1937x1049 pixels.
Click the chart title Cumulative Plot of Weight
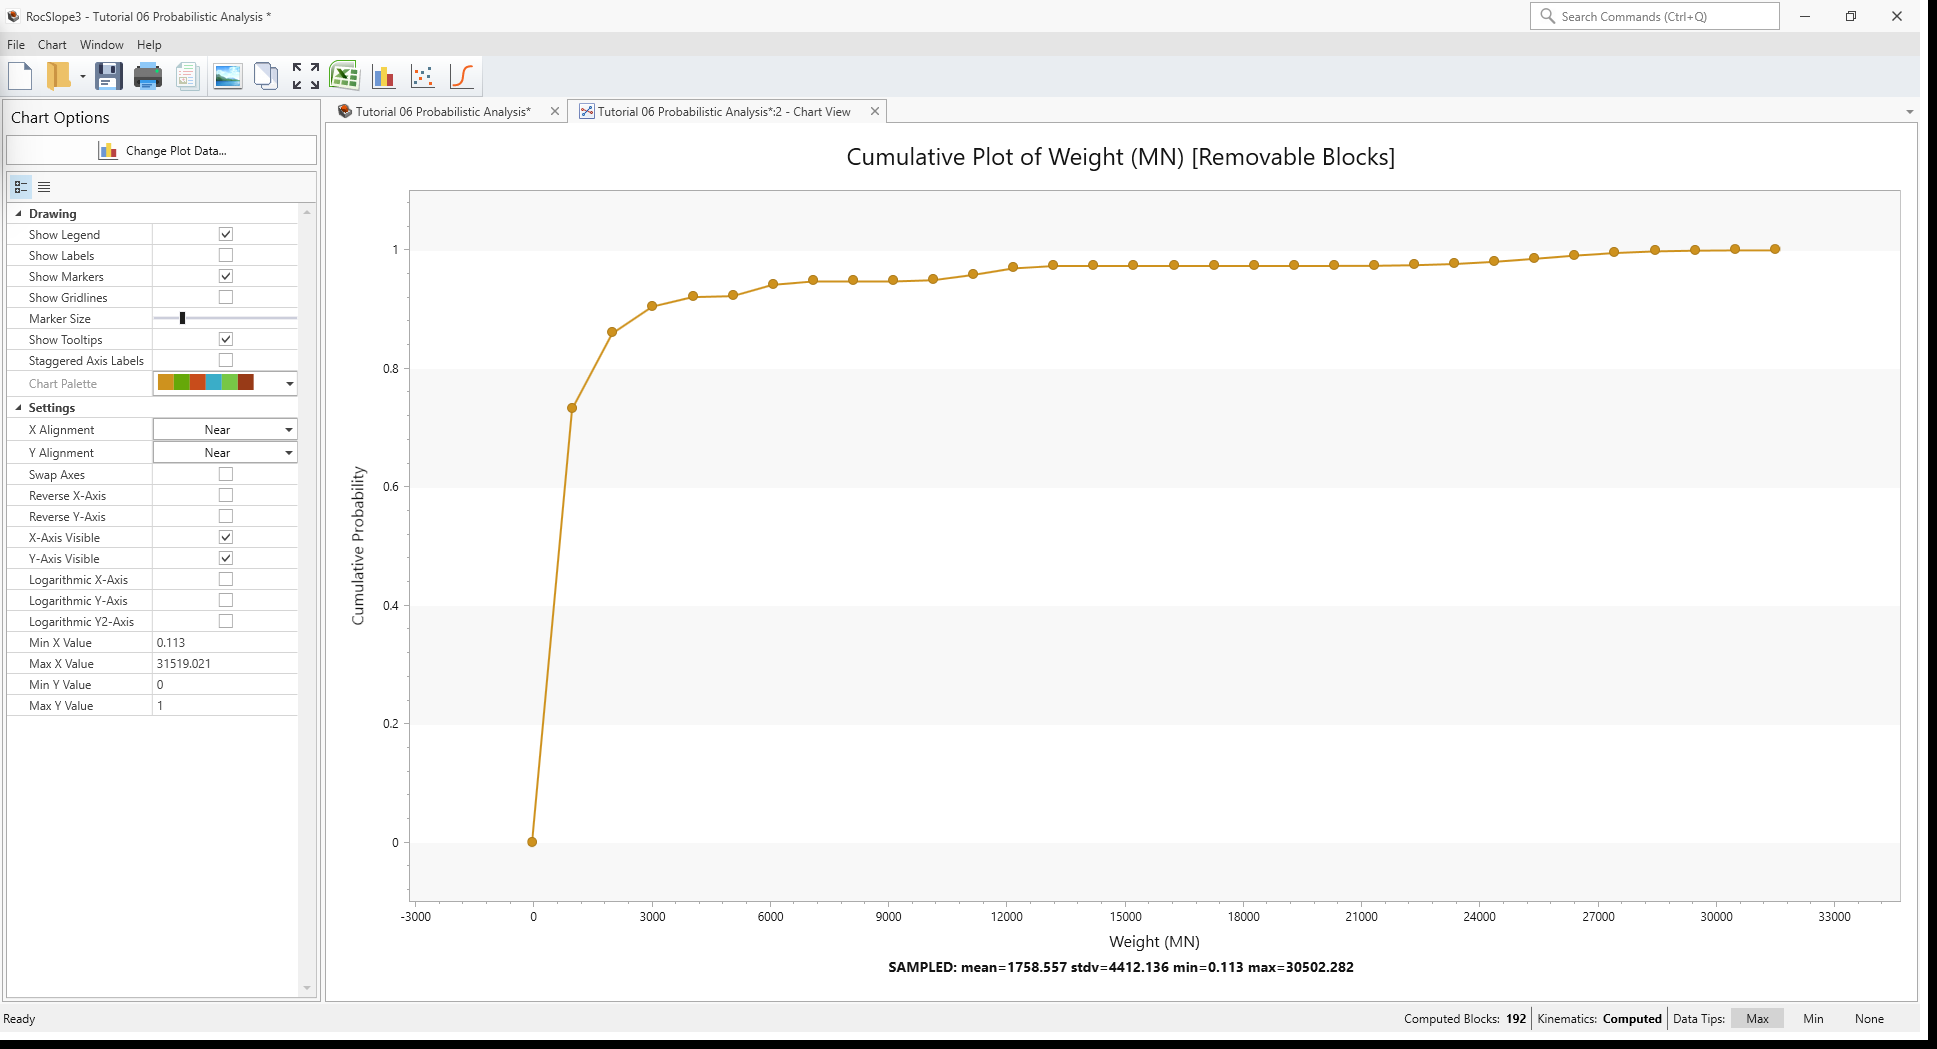(1120, 157)
